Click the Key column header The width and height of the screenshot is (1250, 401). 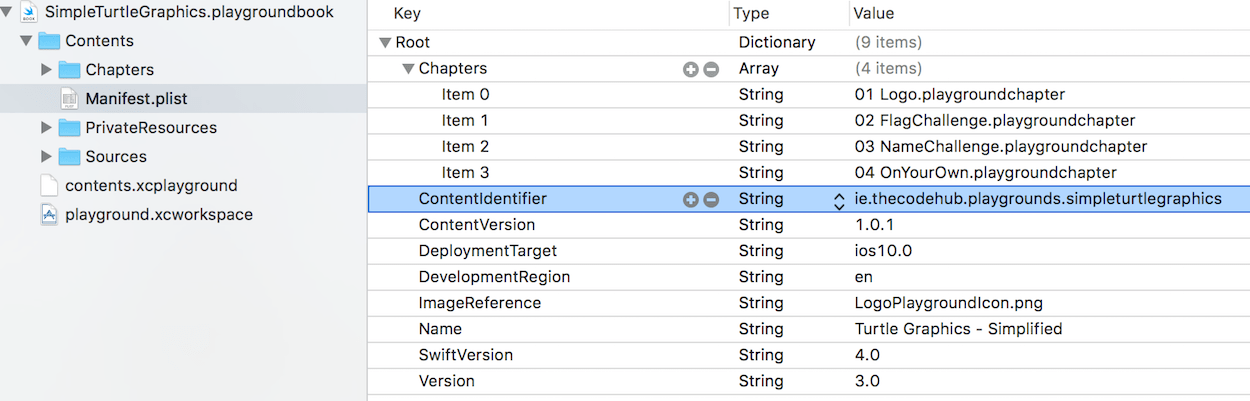click(407, 14)
